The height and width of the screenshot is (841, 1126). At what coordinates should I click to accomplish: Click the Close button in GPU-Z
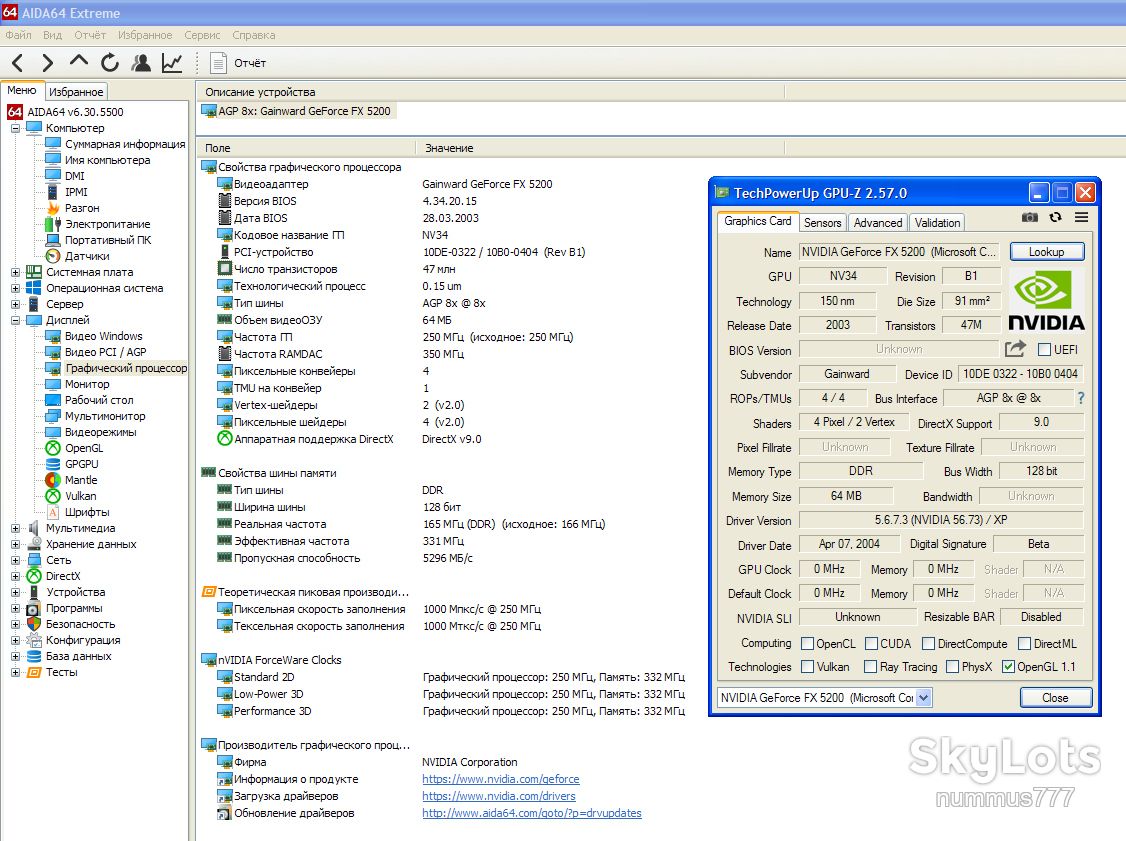1055,697
